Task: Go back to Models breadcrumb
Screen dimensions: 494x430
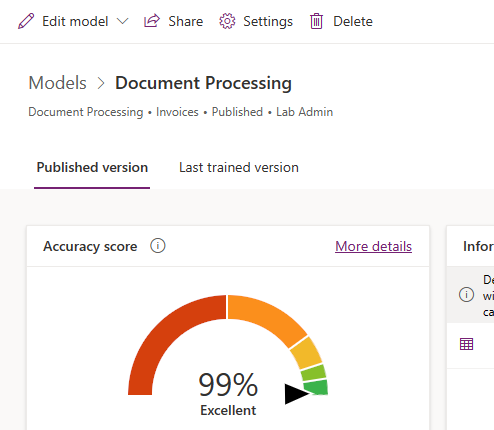Action: point(57,83)
